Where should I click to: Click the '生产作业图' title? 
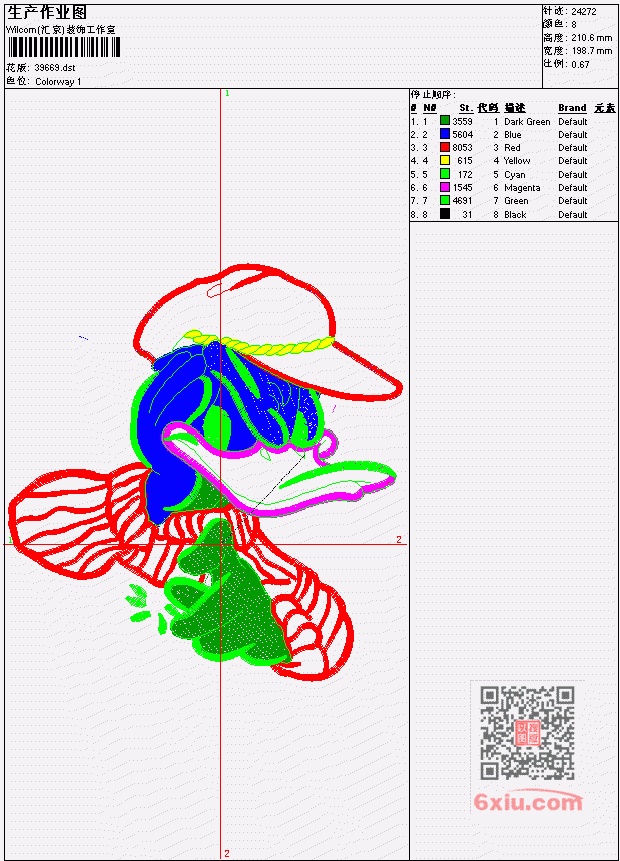tap(47, 13)
